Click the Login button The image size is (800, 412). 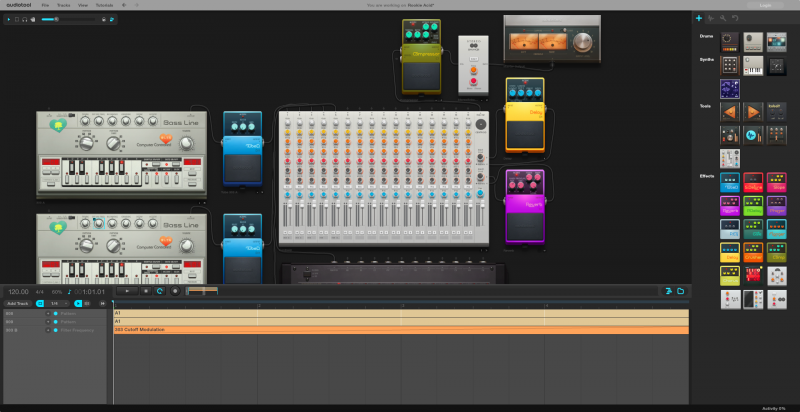(x=765, y=5)
